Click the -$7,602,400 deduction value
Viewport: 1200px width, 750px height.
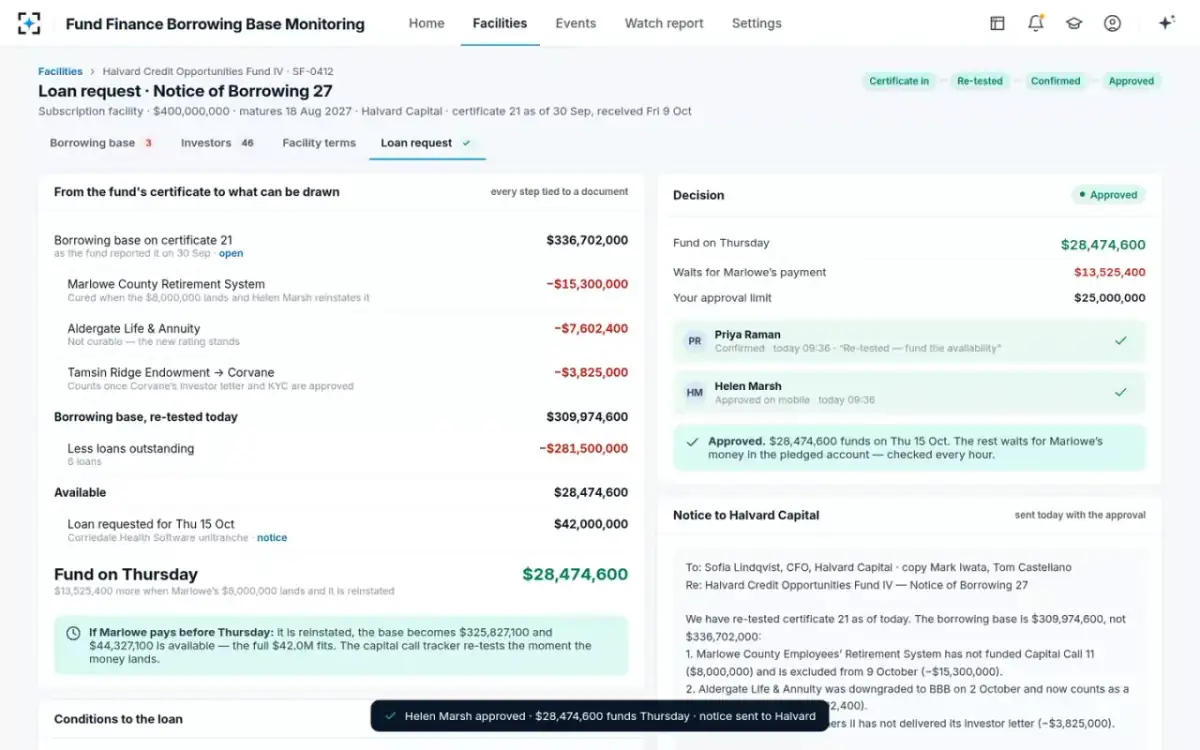pos(591,328)
